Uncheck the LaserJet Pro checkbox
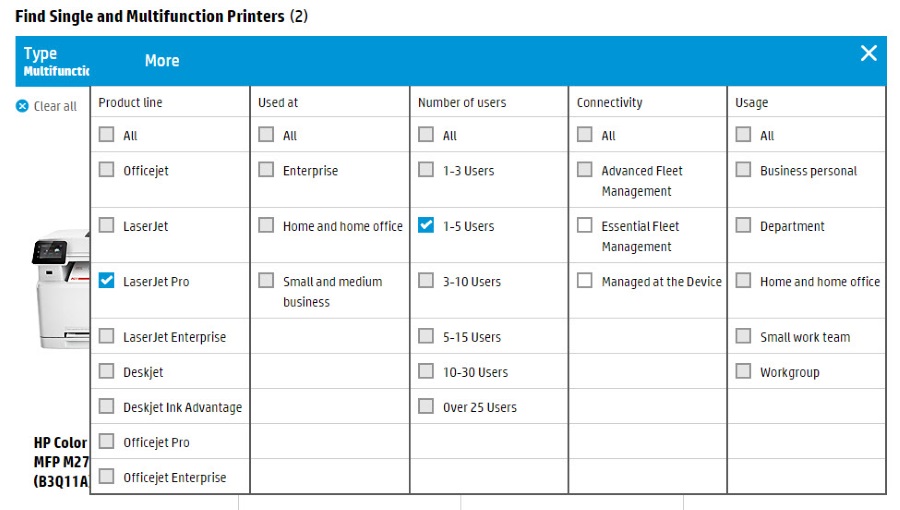 (x=107, y=281)
